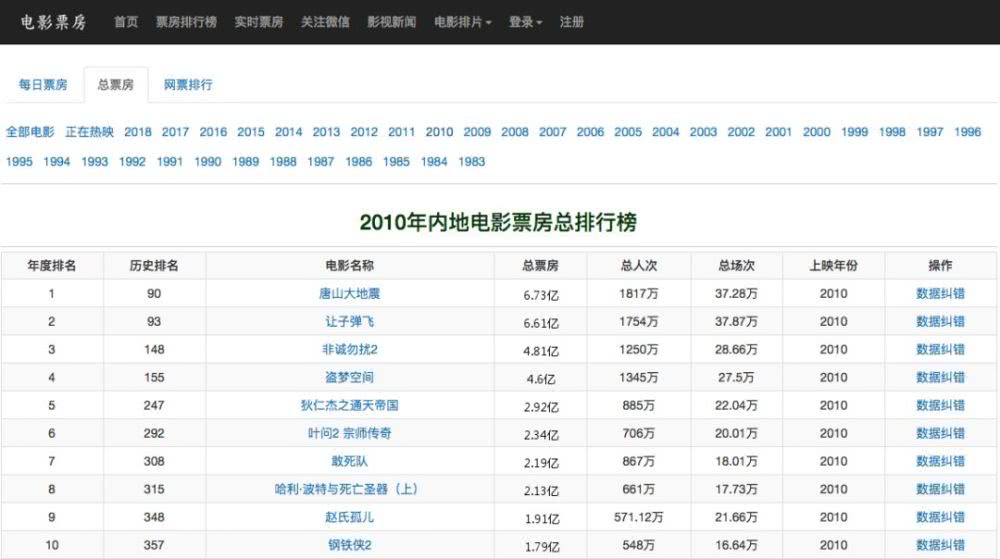
Task: Select year 1996 filter
Action: tap(967, 131)
